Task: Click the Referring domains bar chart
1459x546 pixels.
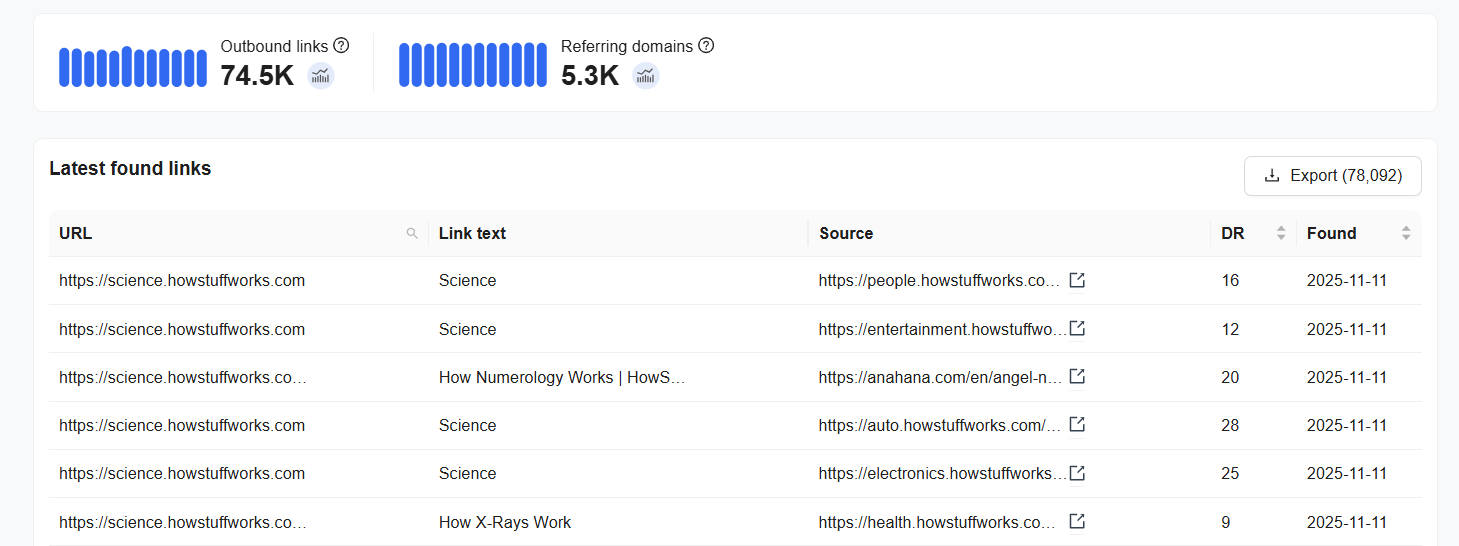Action: tap(472, 65)
